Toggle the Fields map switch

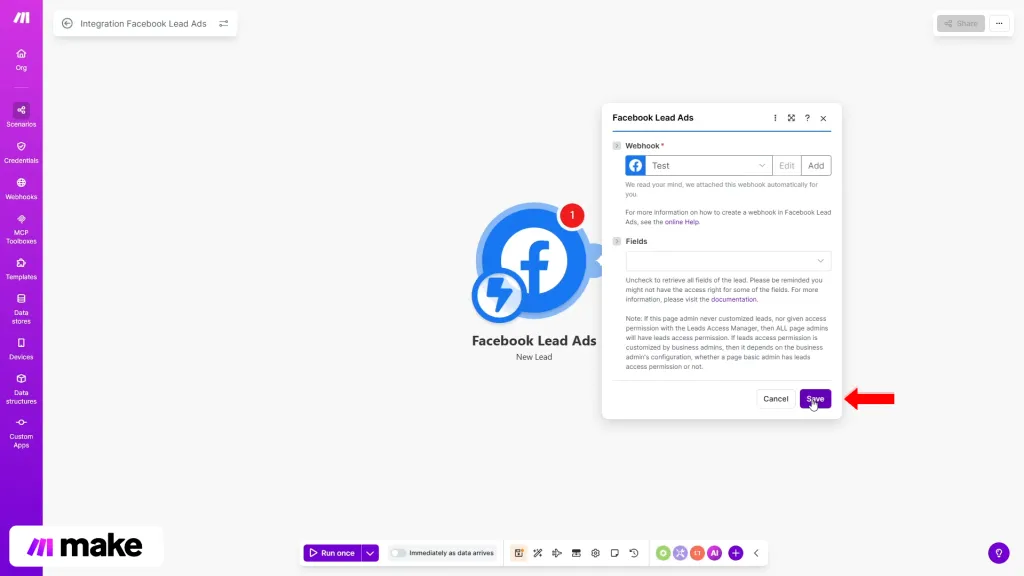click(616, 241)
